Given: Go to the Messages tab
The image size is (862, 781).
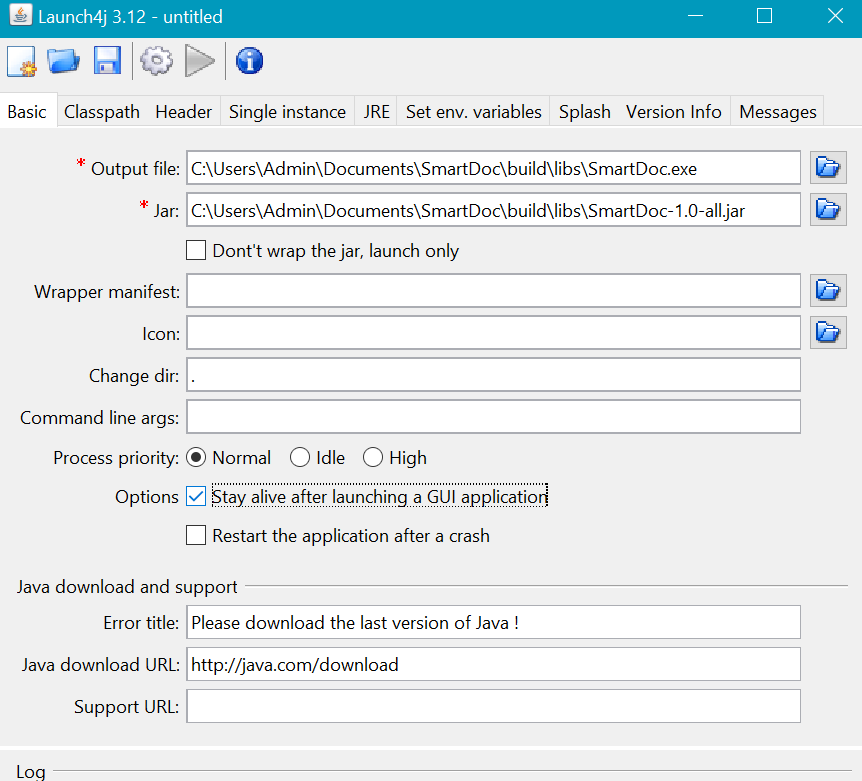Looking at the screenshot, I should pyautogui.click(x=778, y=112).
